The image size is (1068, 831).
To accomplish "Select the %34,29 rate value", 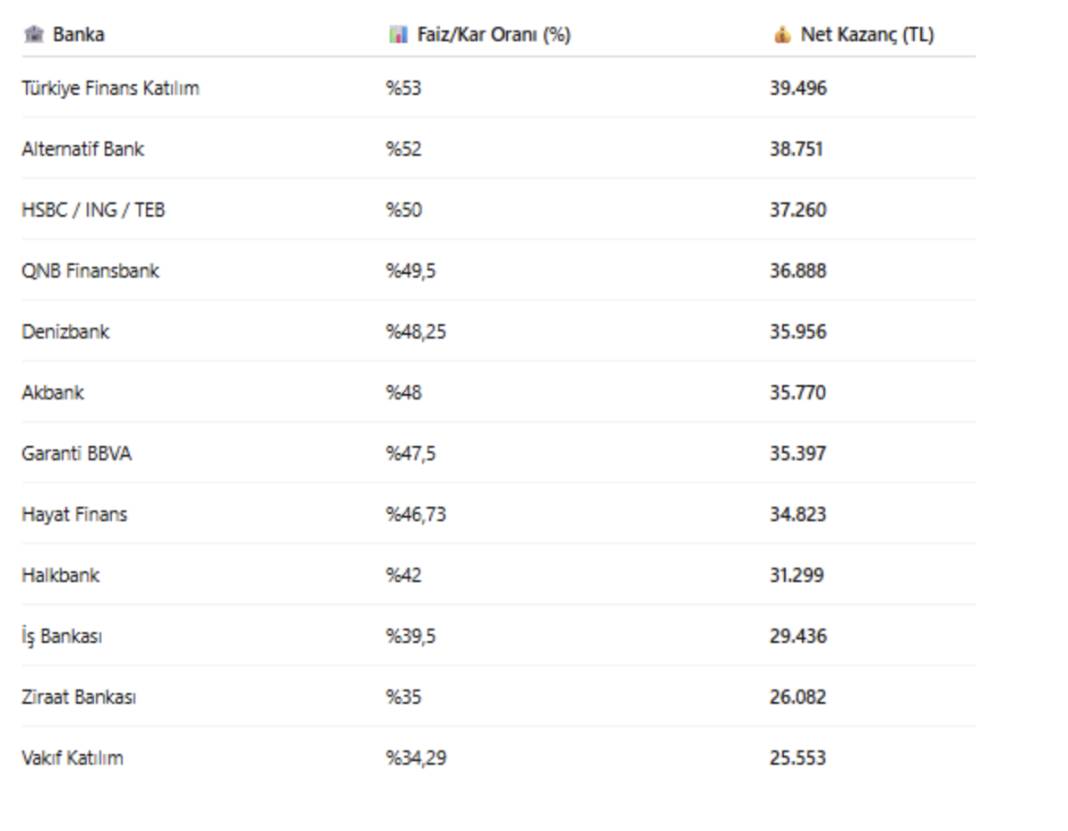I will (x=415, y=758).
